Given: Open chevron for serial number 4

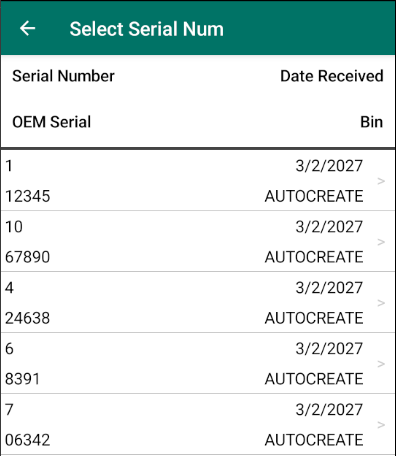Looking at the screenshot, I should coord(381,303).
